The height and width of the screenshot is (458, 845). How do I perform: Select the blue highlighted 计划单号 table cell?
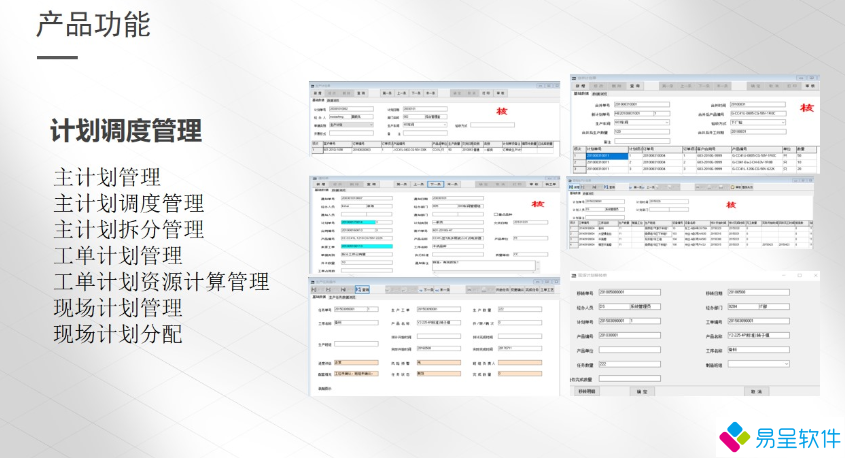point(607,156)
